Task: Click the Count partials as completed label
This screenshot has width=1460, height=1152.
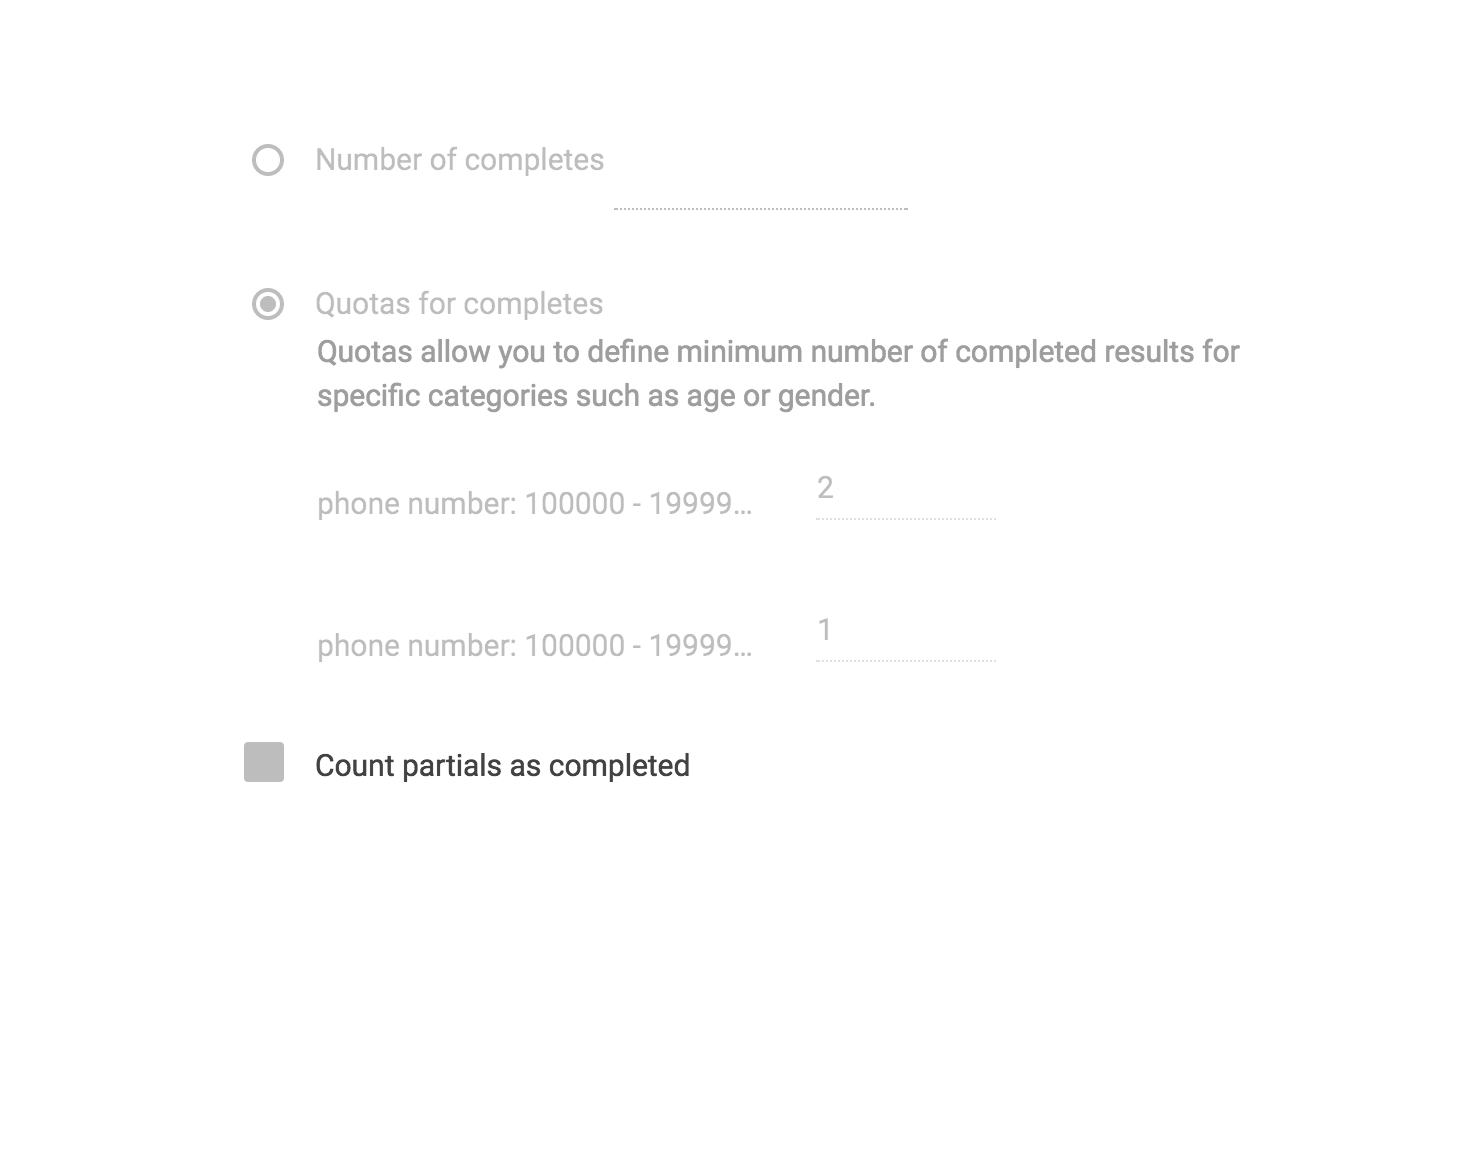Action: tap(502, 764)
